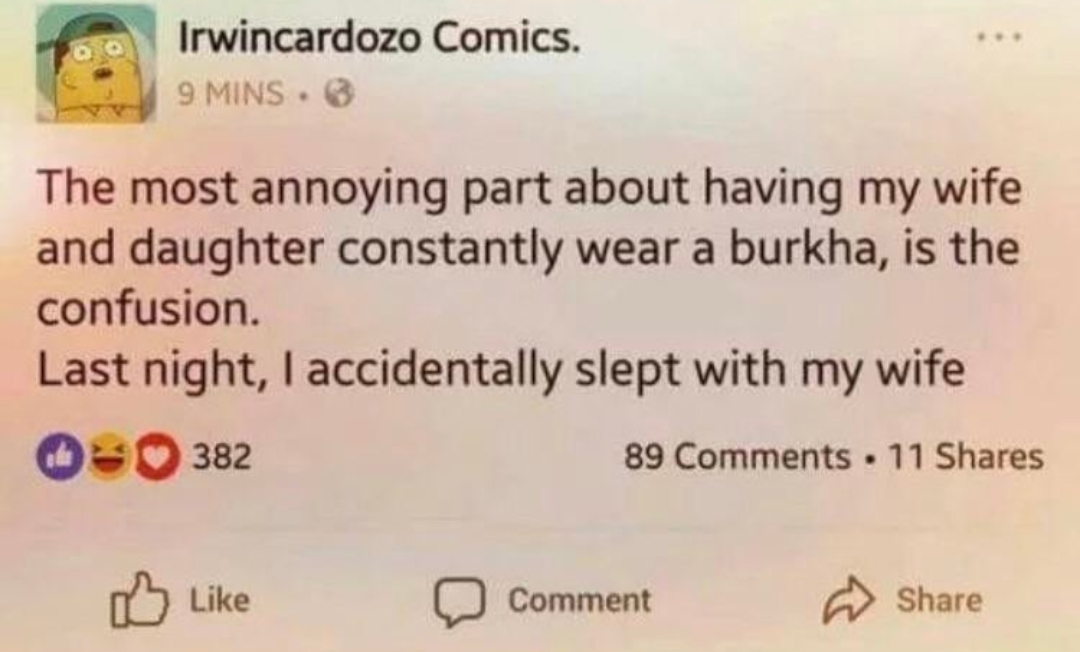The image size is (1080, 652).
Task: Click the Like button label
Action: pos(220,599)
